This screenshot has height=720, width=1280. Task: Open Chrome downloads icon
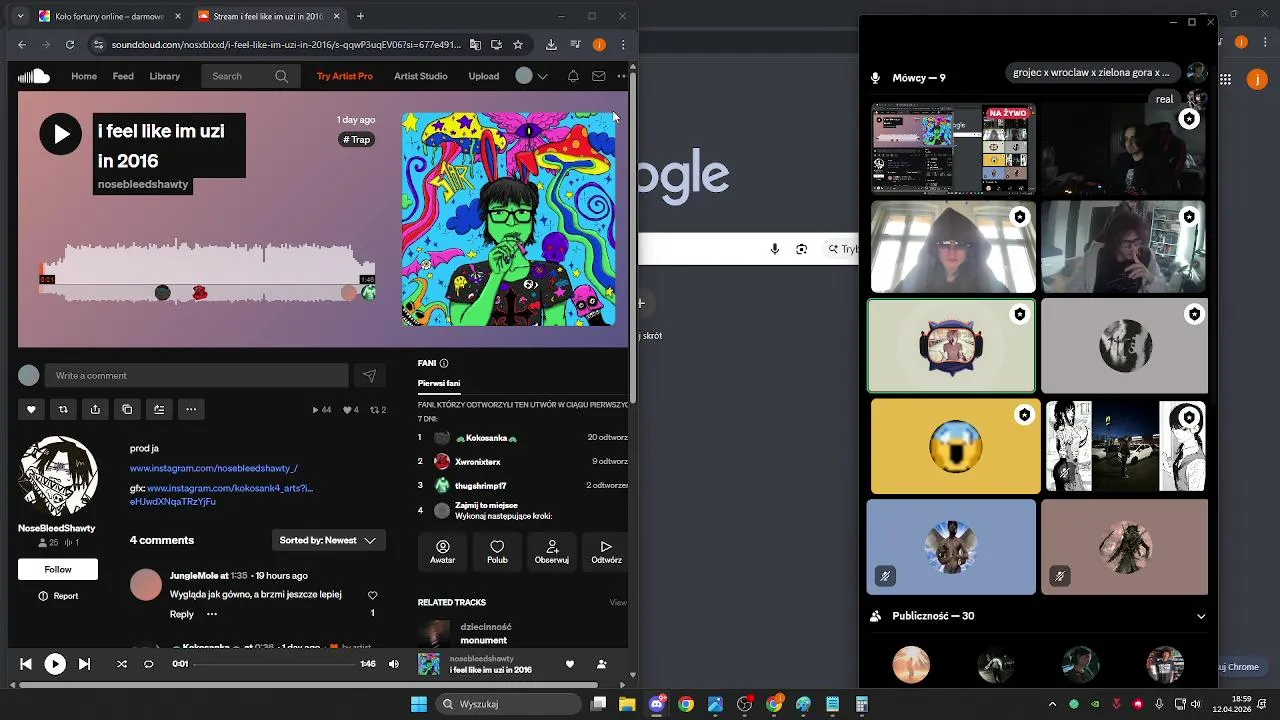point(551,44)
